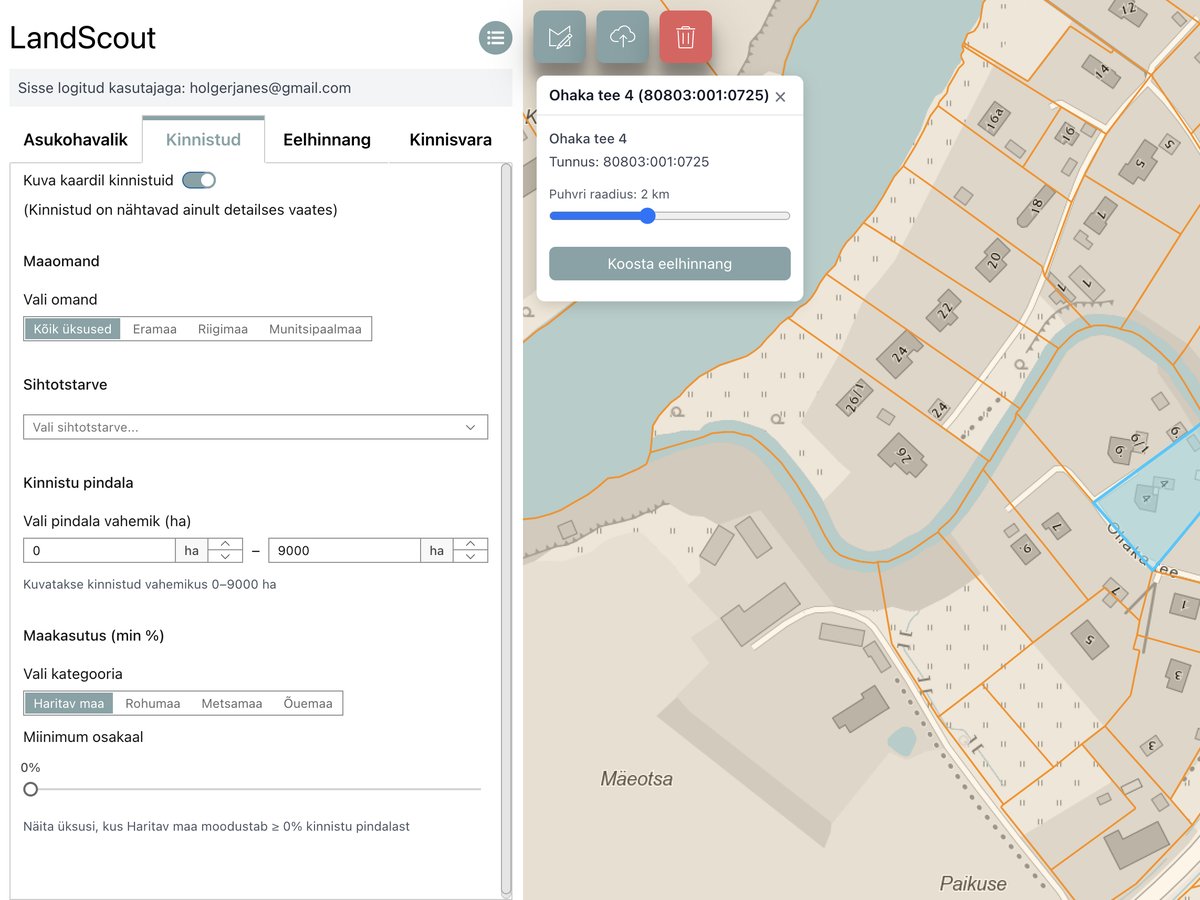This screenshot has width=1200, height=900.
Task: Click the Paikuse map label
Action: pos(973,884)
